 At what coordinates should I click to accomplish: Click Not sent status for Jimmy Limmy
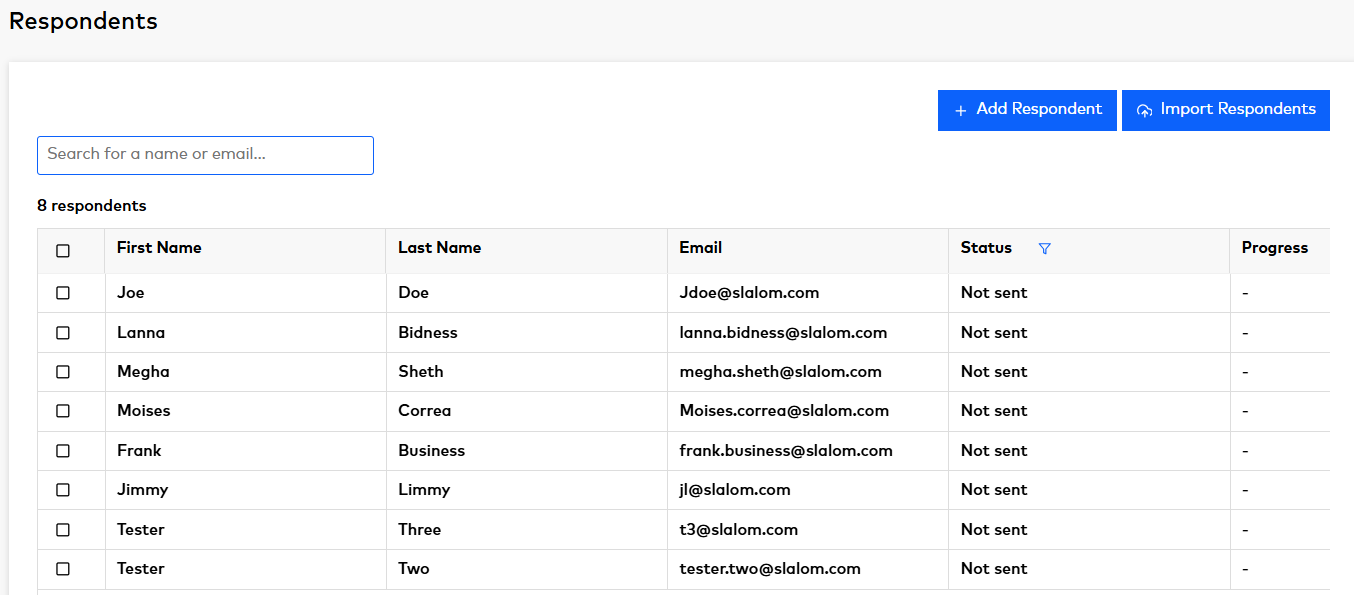[994, 490]
